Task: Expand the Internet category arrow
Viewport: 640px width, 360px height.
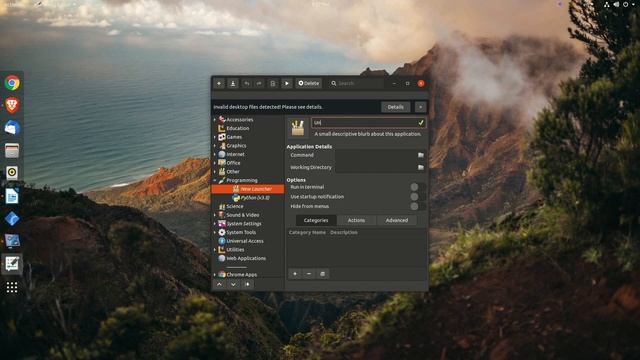Action: tap(215, 154)
